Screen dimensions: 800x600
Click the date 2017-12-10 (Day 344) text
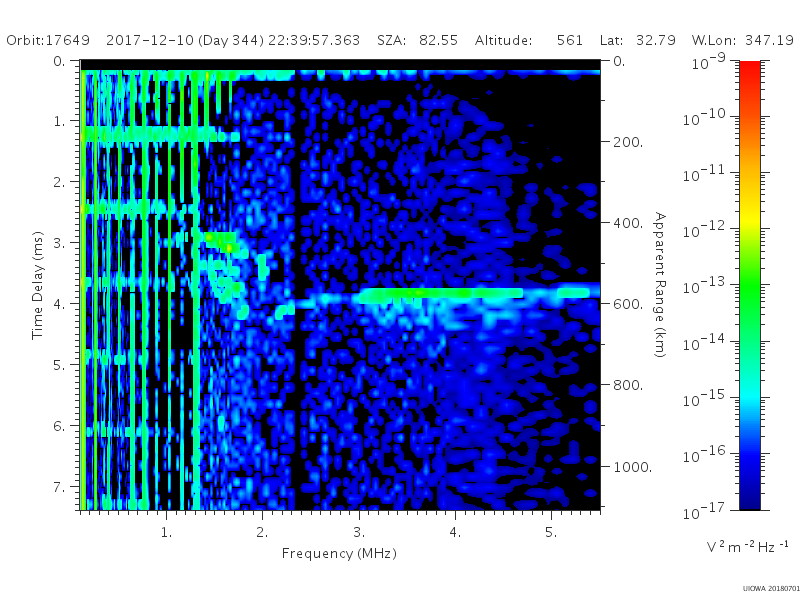[x=185, y=40]
